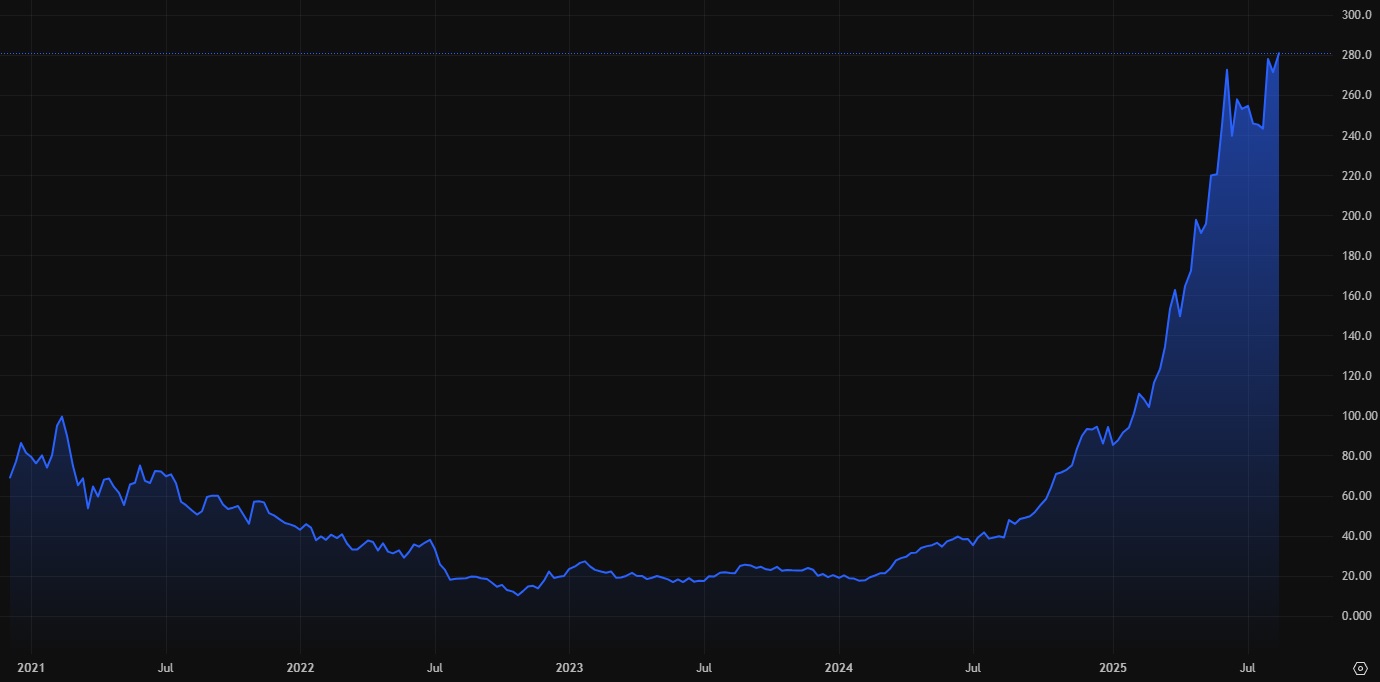Click the 300.0 price axis label
The image size is (1380, 682).
(1356, 15)
